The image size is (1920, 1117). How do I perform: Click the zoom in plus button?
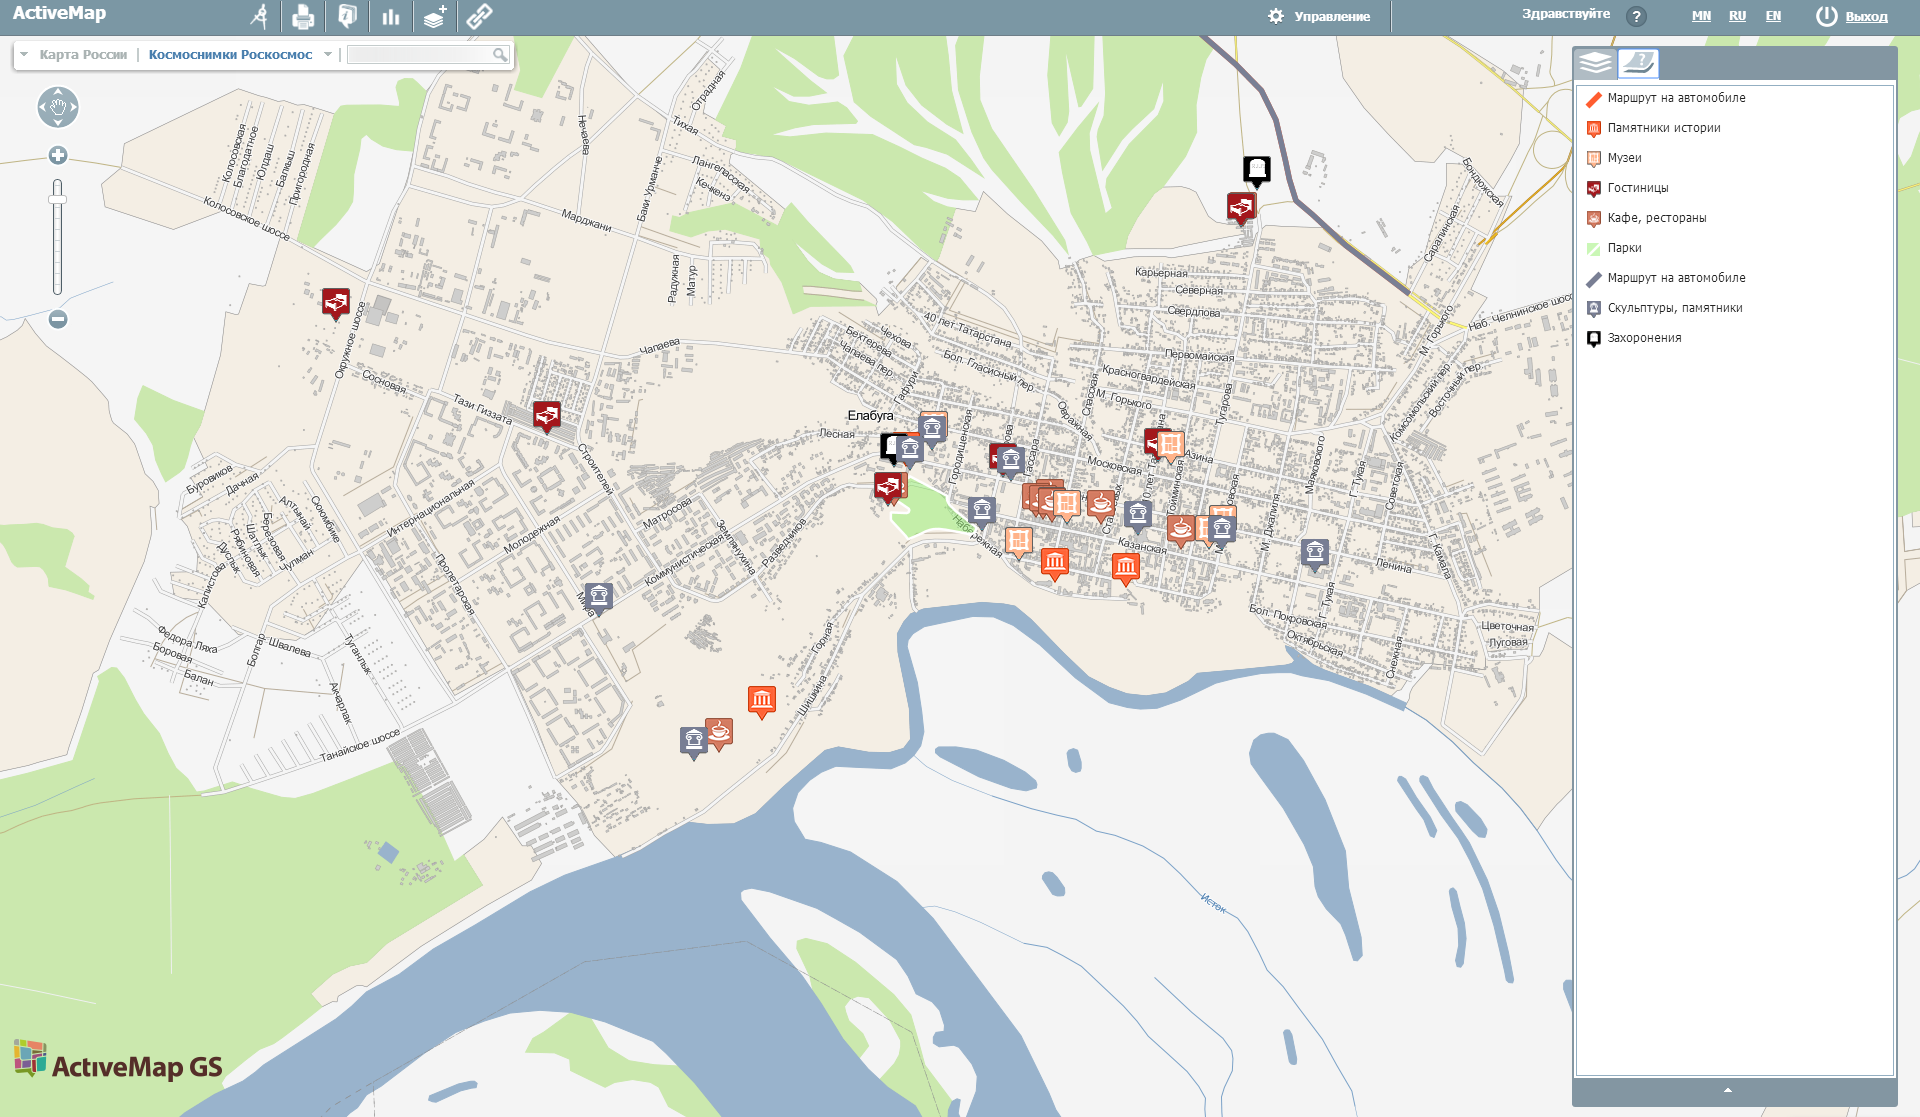click(58, 155)
